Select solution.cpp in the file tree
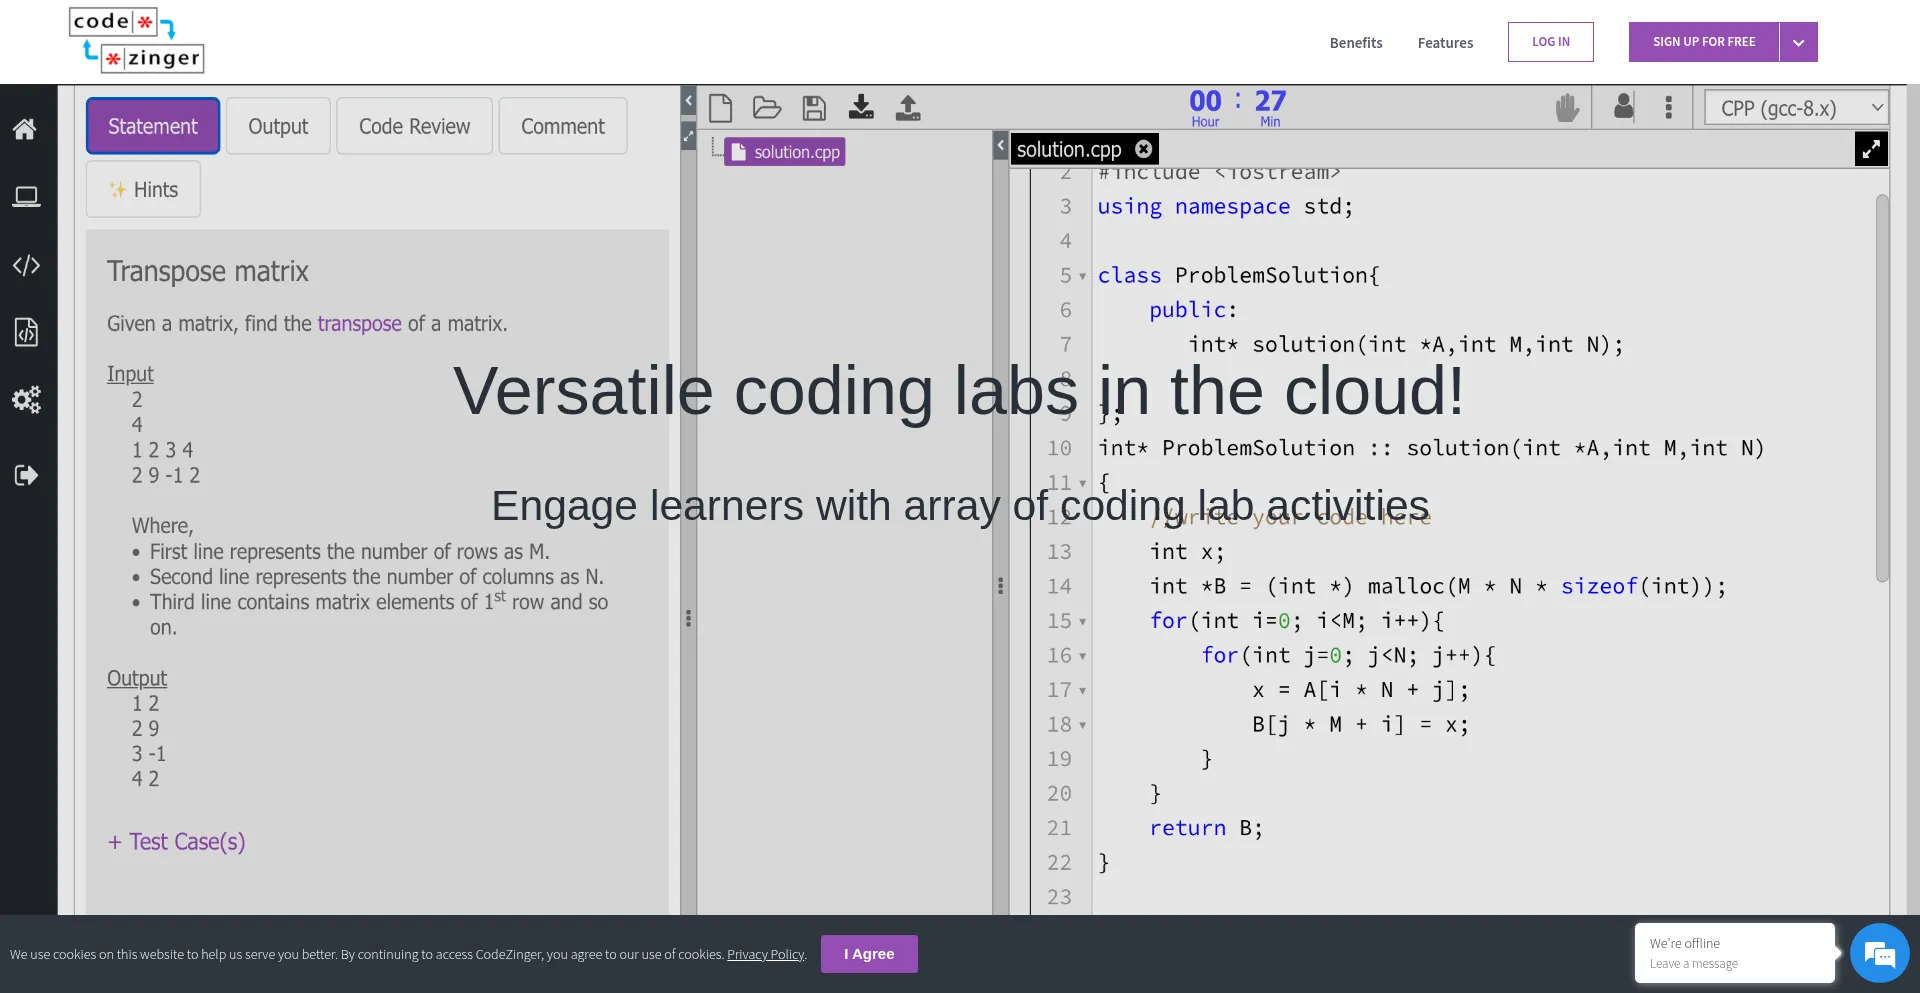The height and width of the screenshot is (993, 1920). pos(785,152)
